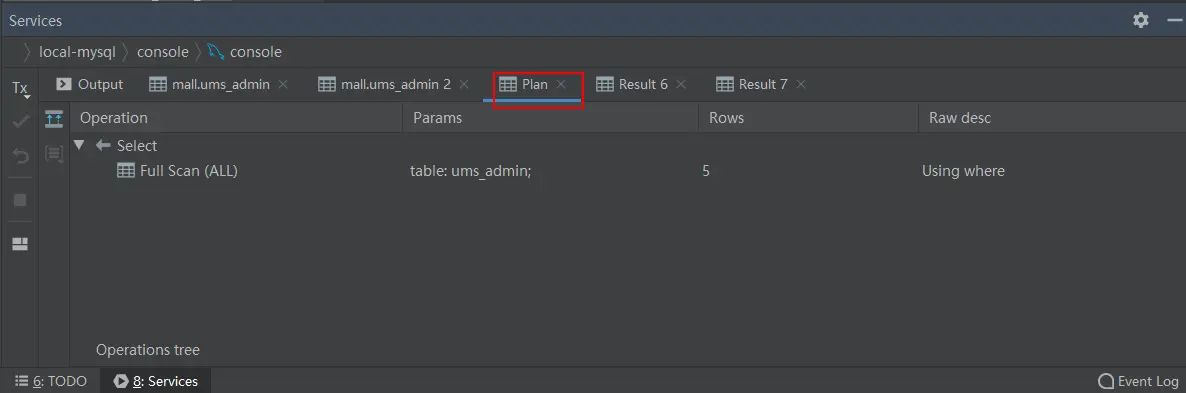Open the mall.ums_admin 2 tab
Viewport: 1186px width, 393px height.
[x=384, y=85]
